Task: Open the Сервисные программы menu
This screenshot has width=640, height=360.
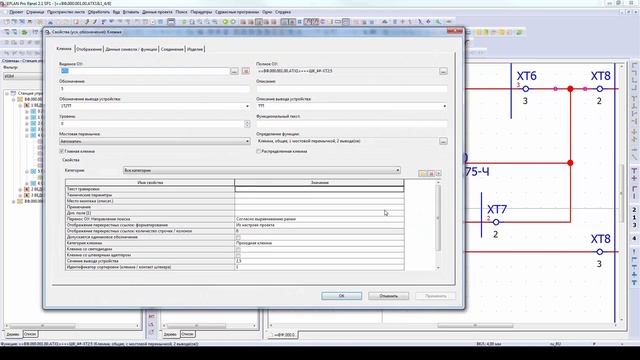Action: 237,12
